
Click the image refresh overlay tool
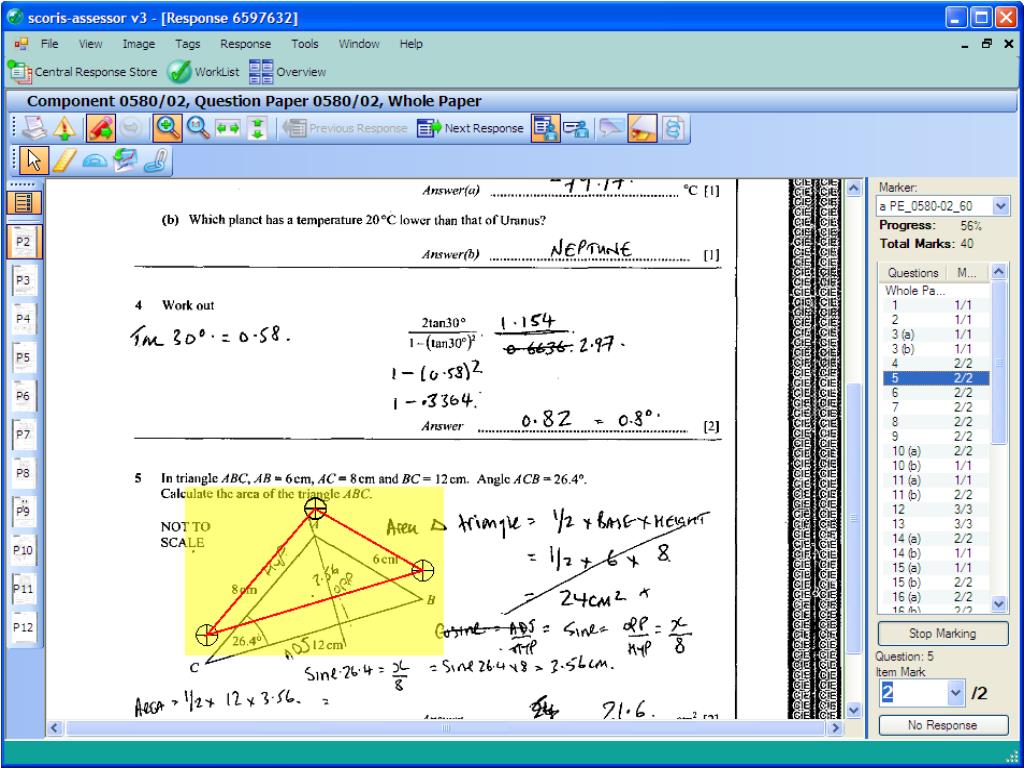[125, 161]
